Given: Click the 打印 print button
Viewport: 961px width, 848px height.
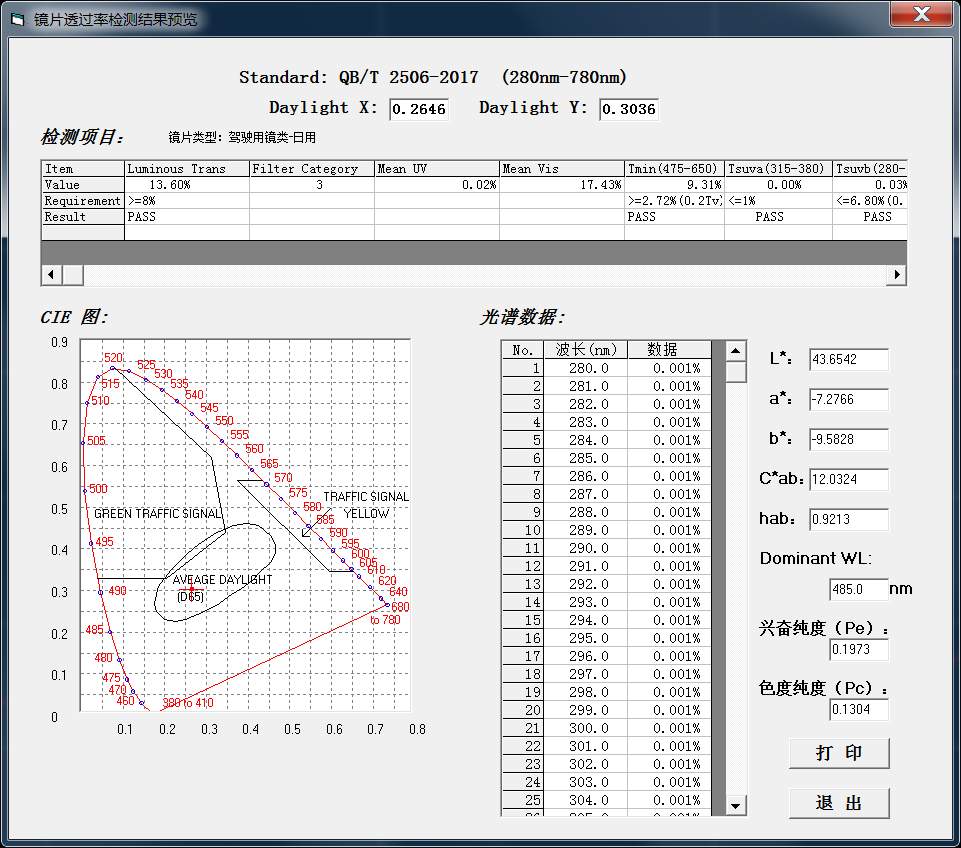Looking at the screenshot, I should (838, 753).
